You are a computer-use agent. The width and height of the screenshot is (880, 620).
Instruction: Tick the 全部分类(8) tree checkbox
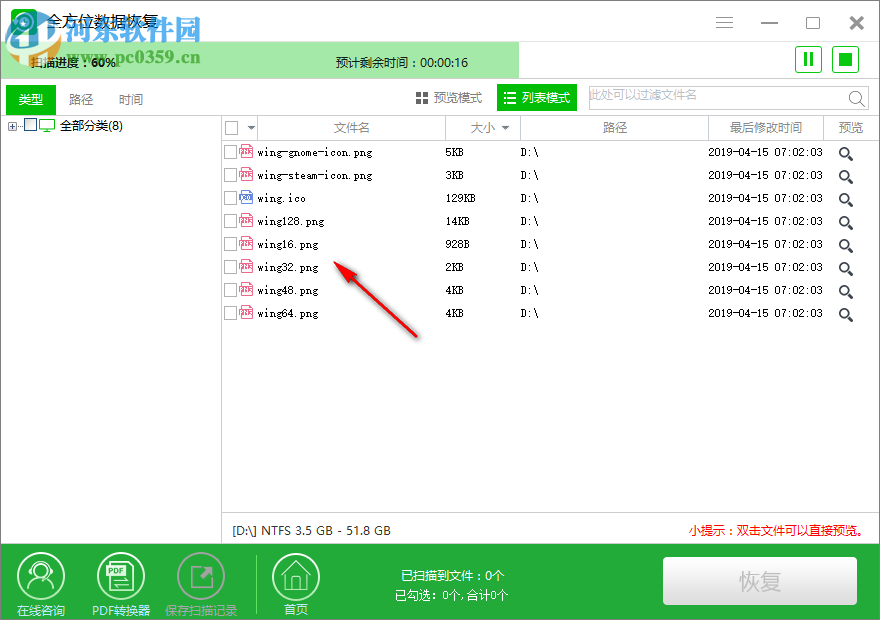click(30, 125)
